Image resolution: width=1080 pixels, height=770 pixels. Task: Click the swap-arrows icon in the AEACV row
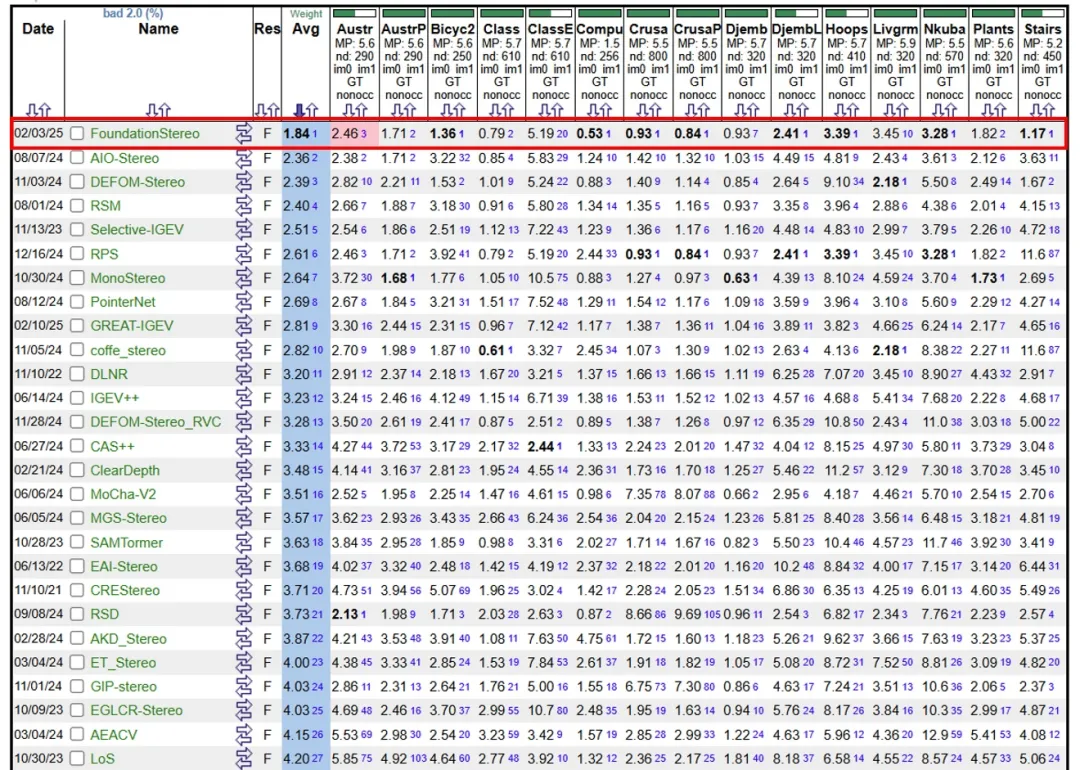[x=243, y=735]
